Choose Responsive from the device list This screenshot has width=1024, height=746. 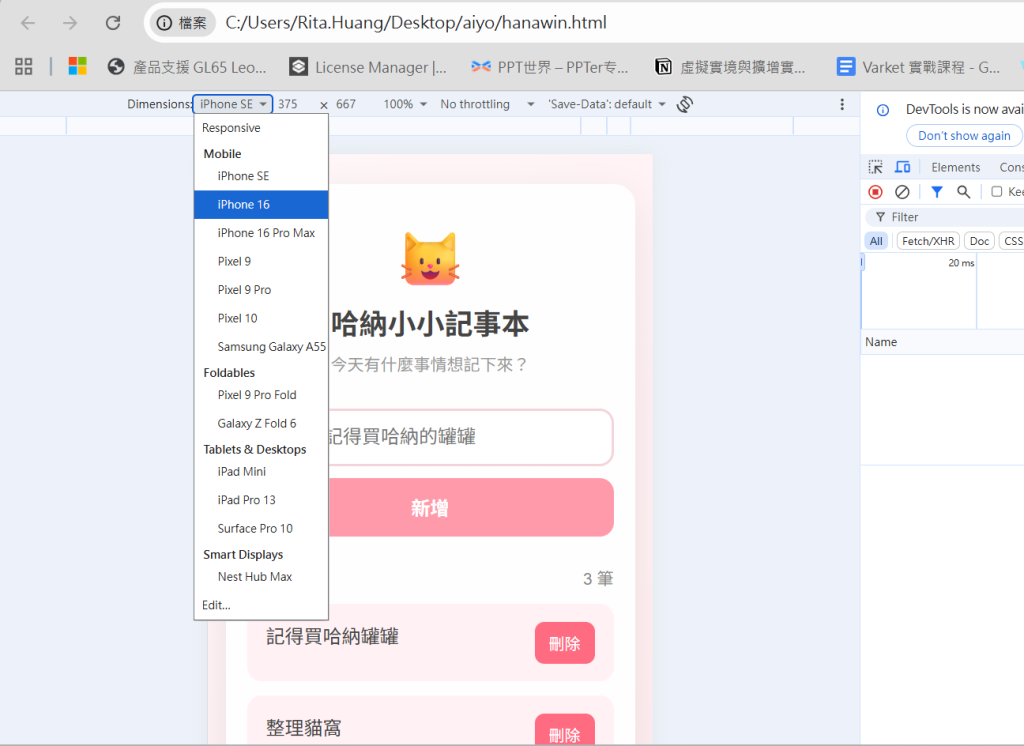pos(261,128)
